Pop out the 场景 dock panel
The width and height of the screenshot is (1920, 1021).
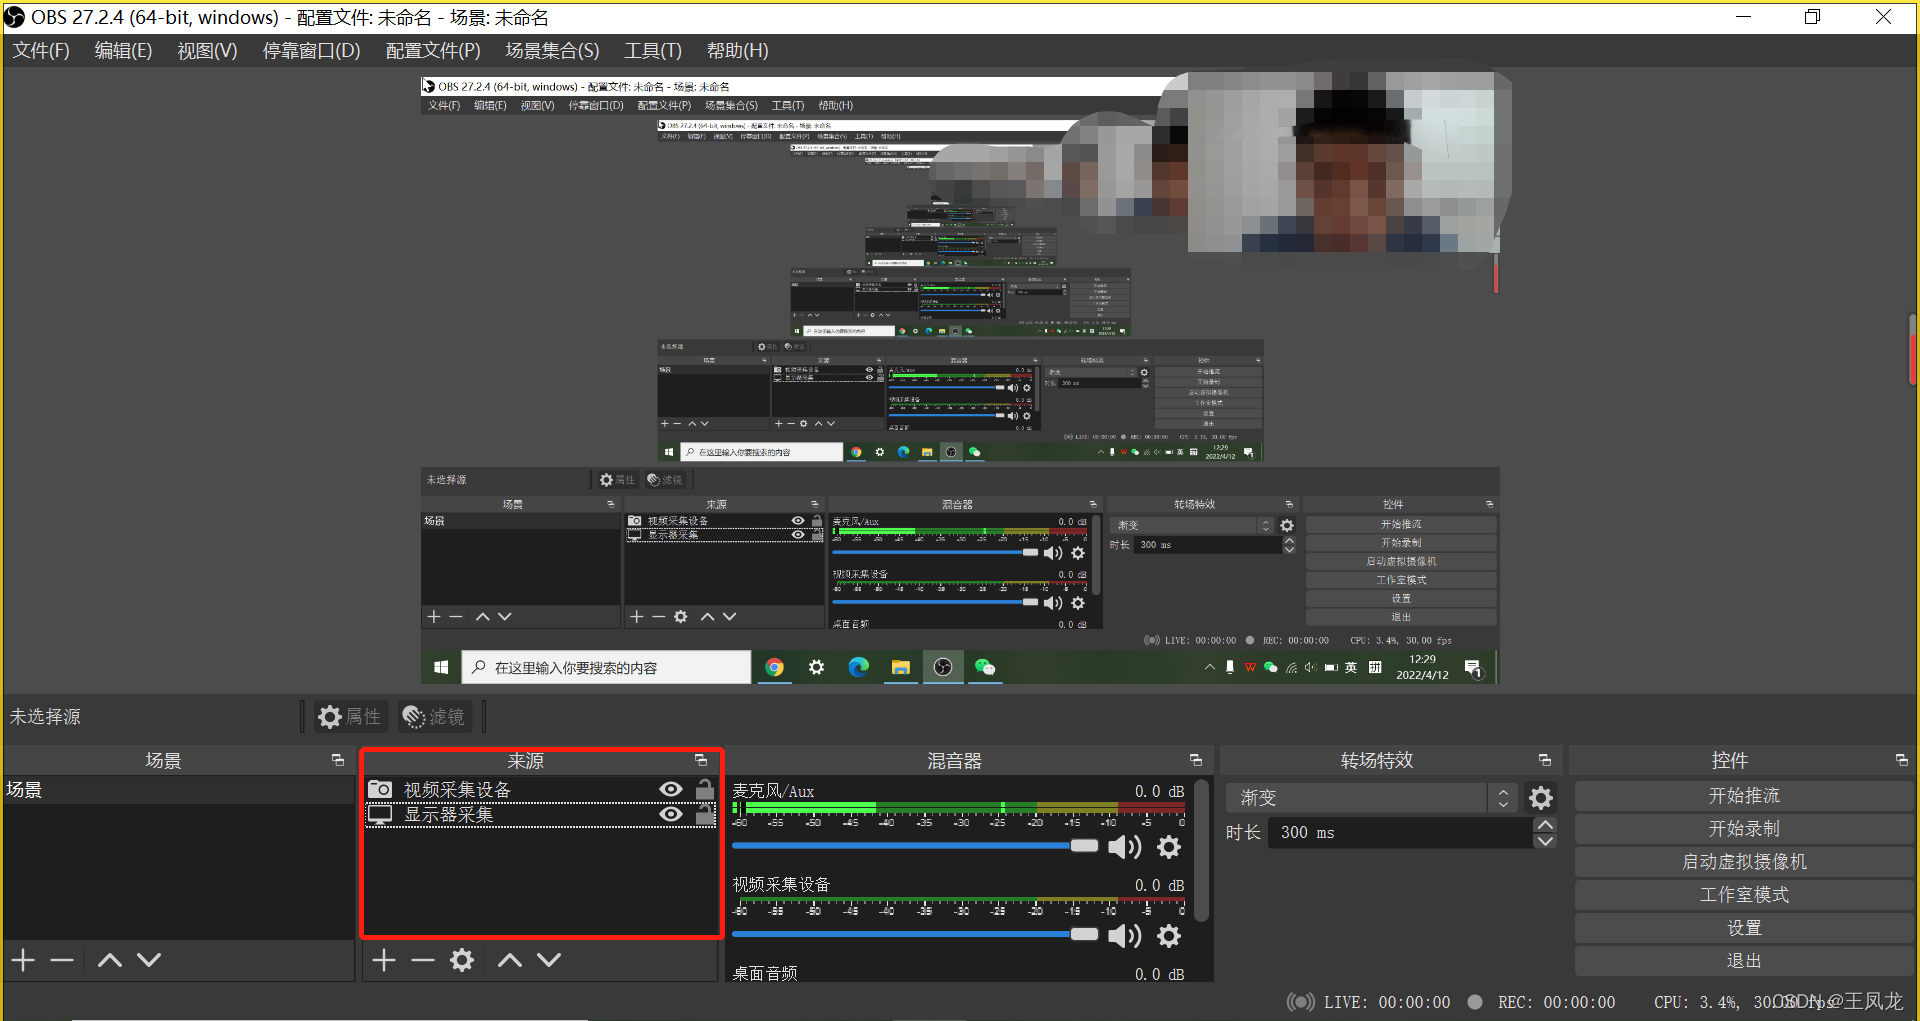(338, 761)
